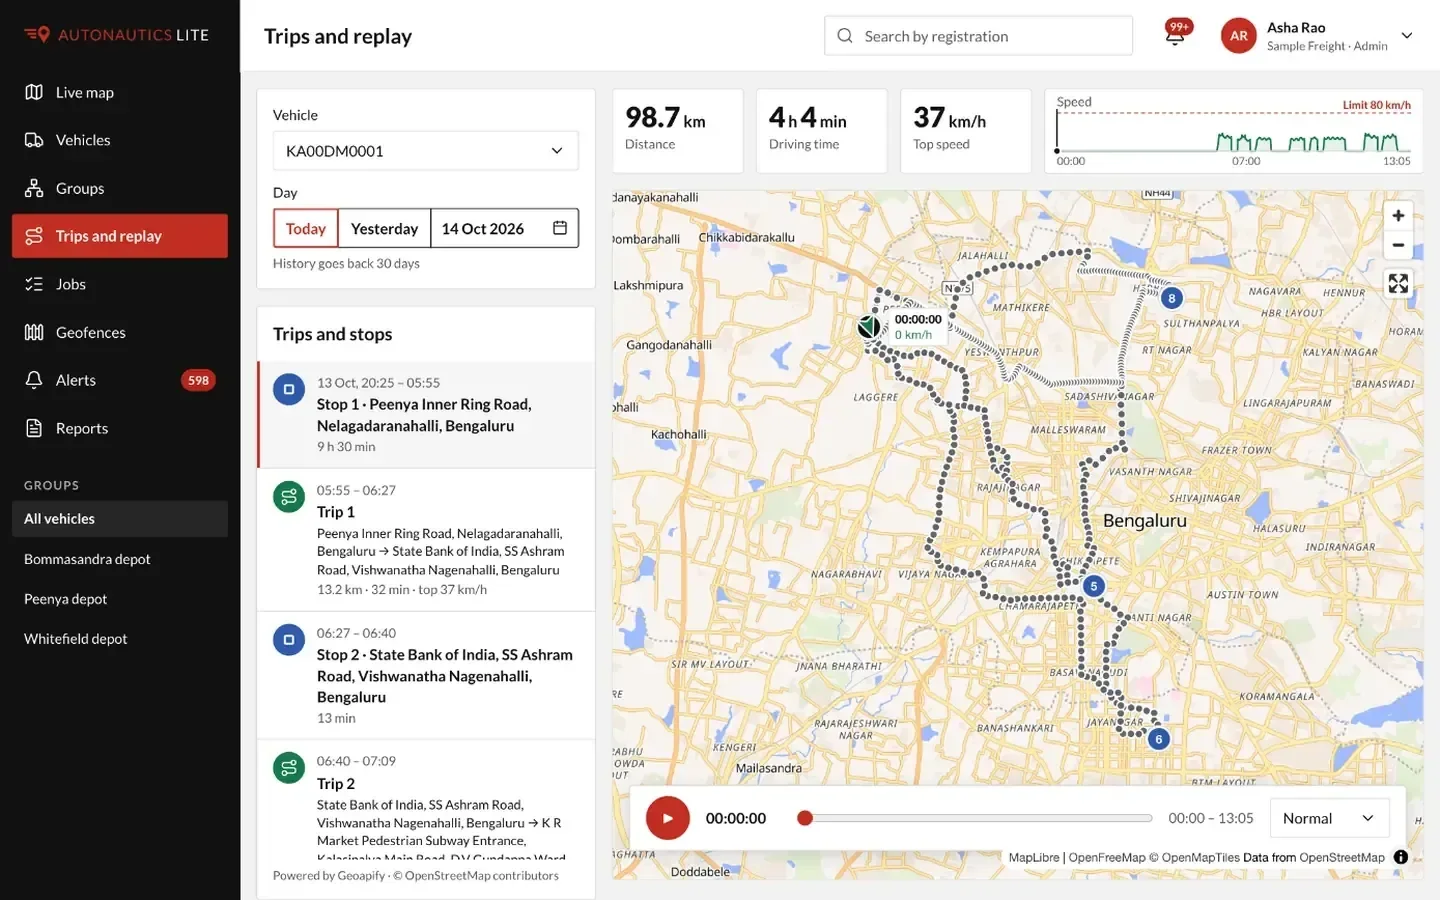The image size is (1440, 900).
Task: Select the All vehicles group
Action: (x=120, y=519)
